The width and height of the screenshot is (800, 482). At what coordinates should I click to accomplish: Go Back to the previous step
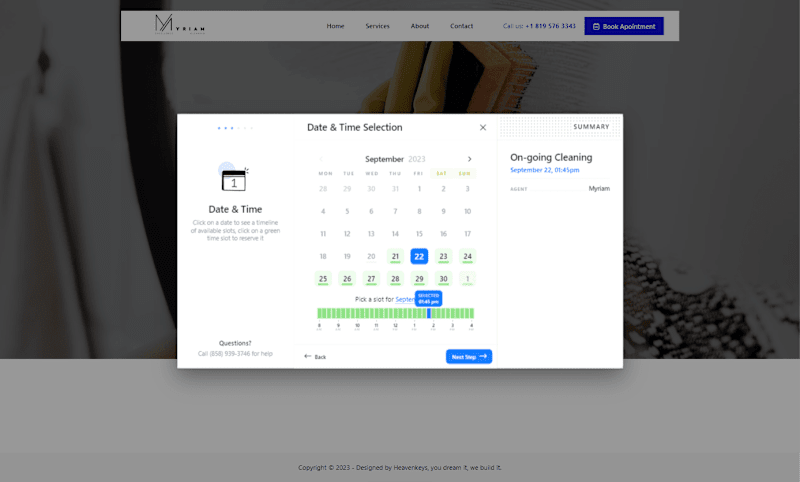[315, 357]
